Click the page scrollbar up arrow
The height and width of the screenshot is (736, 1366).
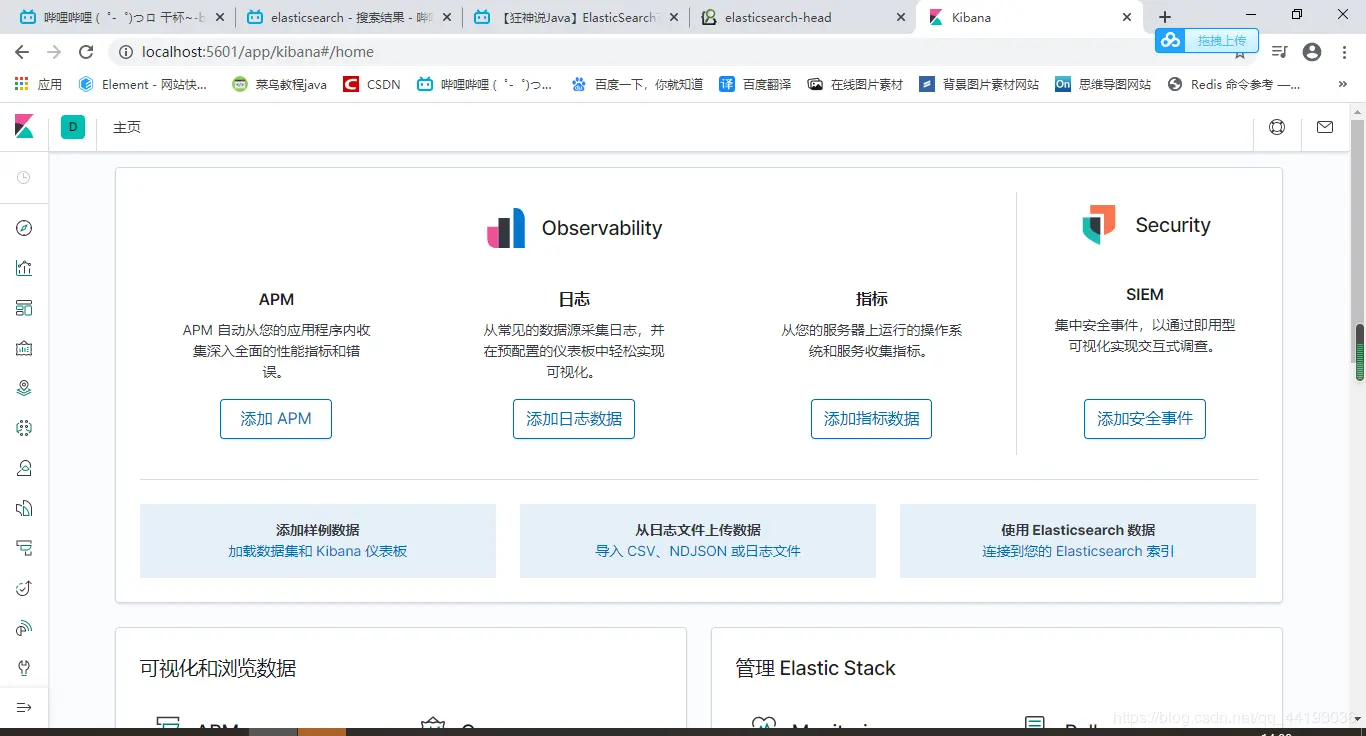(x=1358, y=110)
